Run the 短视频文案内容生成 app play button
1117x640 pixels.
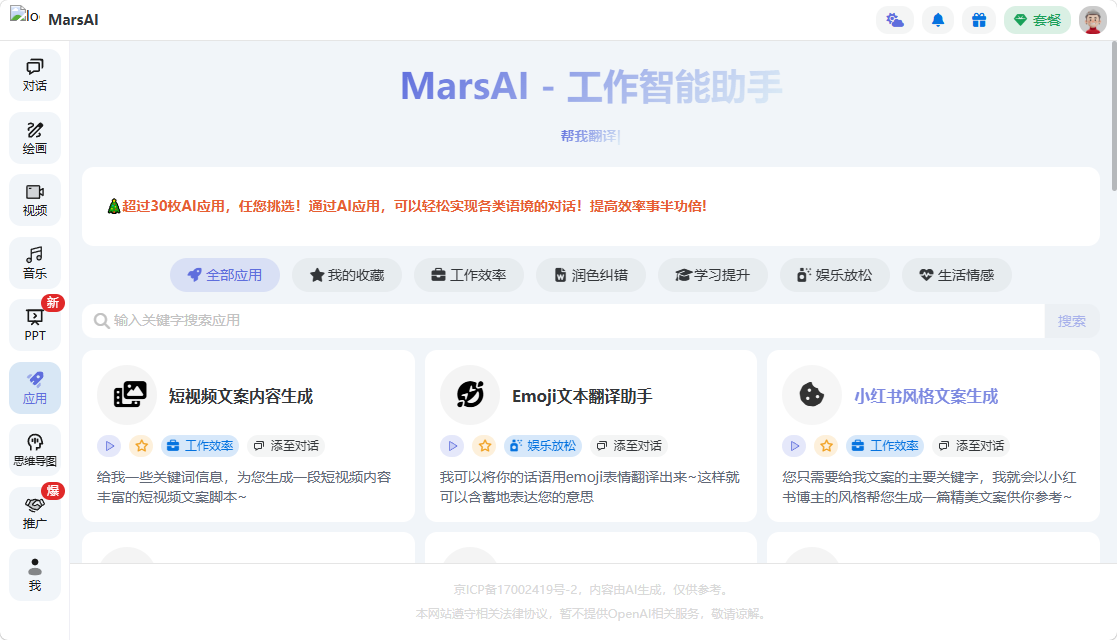click(x=109, y=446)
